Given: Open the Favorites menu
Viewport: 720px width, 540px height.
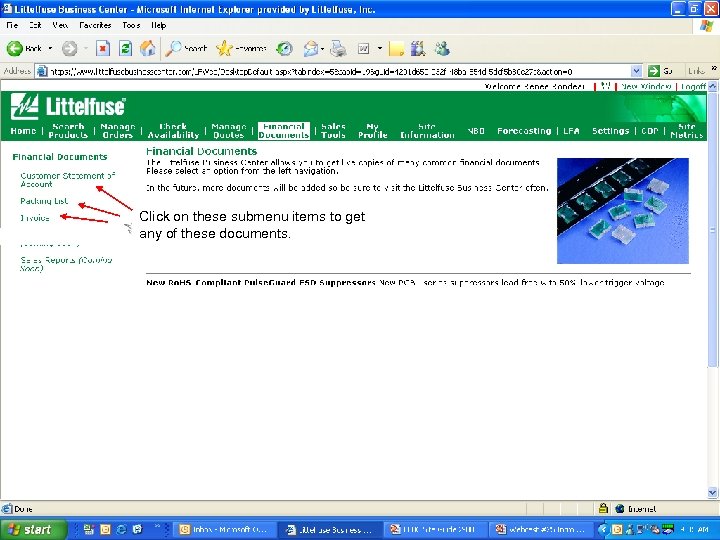Looking at the screenshot, I should [95, 25].
